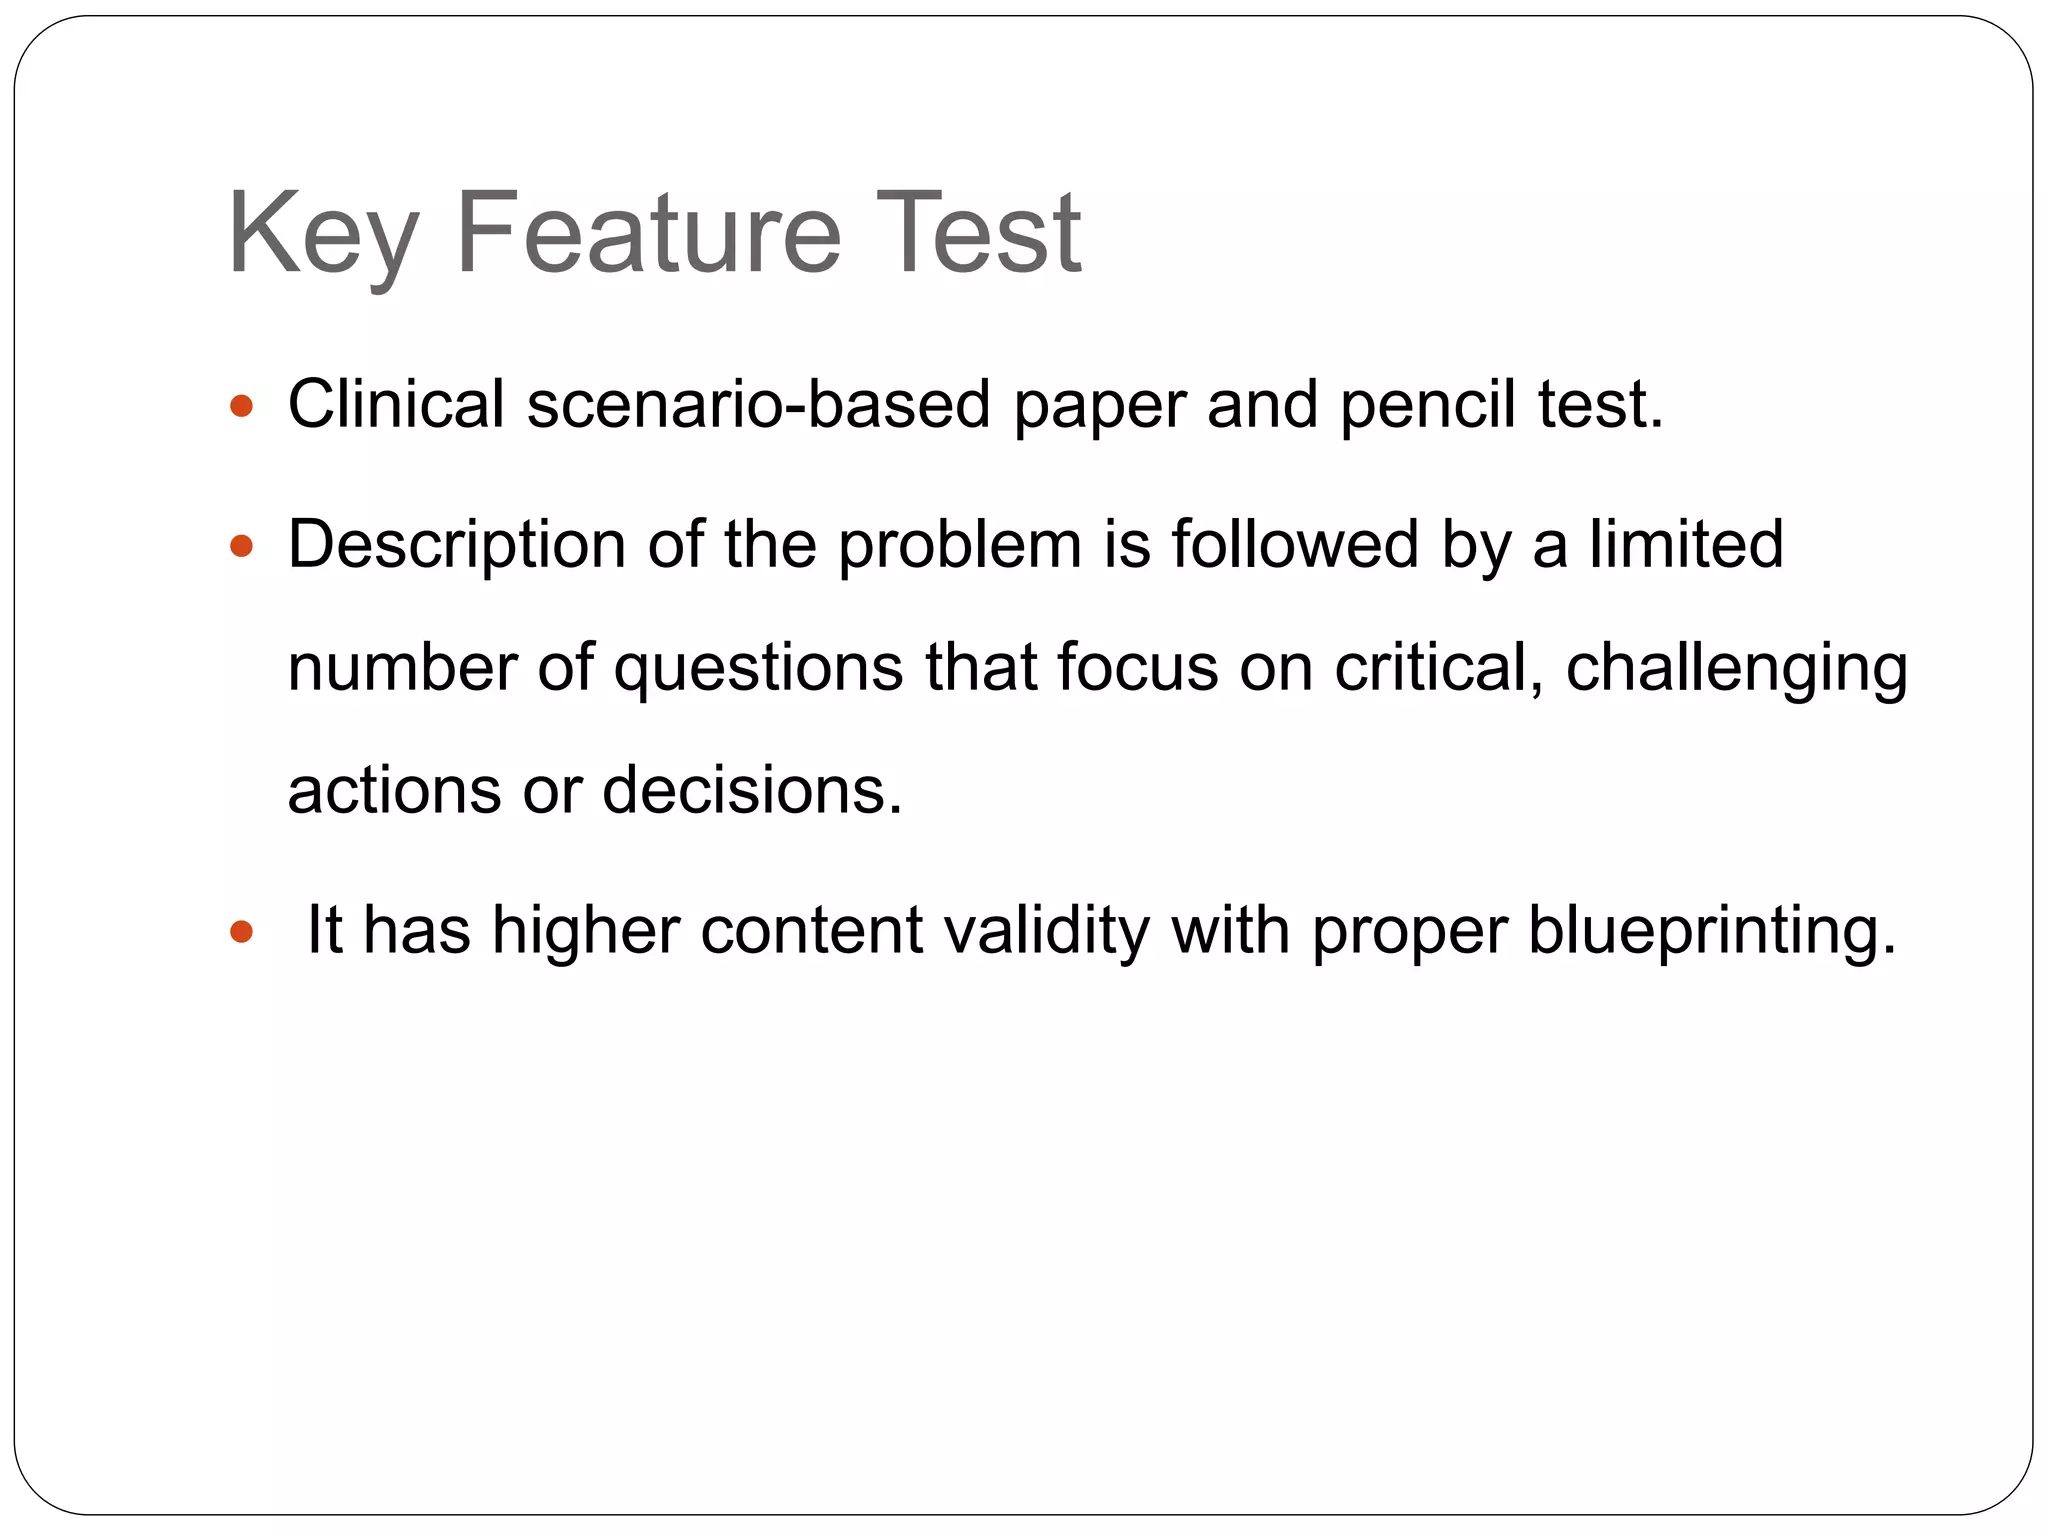The height and width of the screenshot is (1536, 2048).
Task: Click the word 'validity' in last bullet
Action: pyautogui.click(x=1046, y=930)
